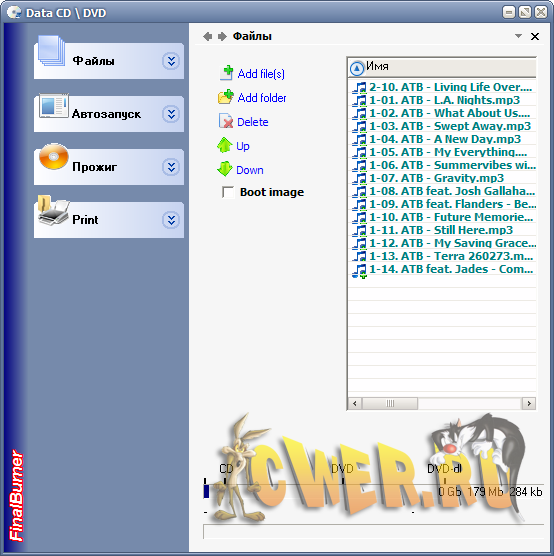Open the Автозапуск sidebar section

(109, 114)
